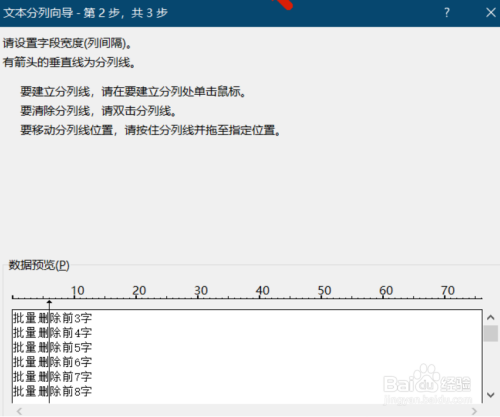Click the help question mark icon
500x417 pixels.
(447, 13)
